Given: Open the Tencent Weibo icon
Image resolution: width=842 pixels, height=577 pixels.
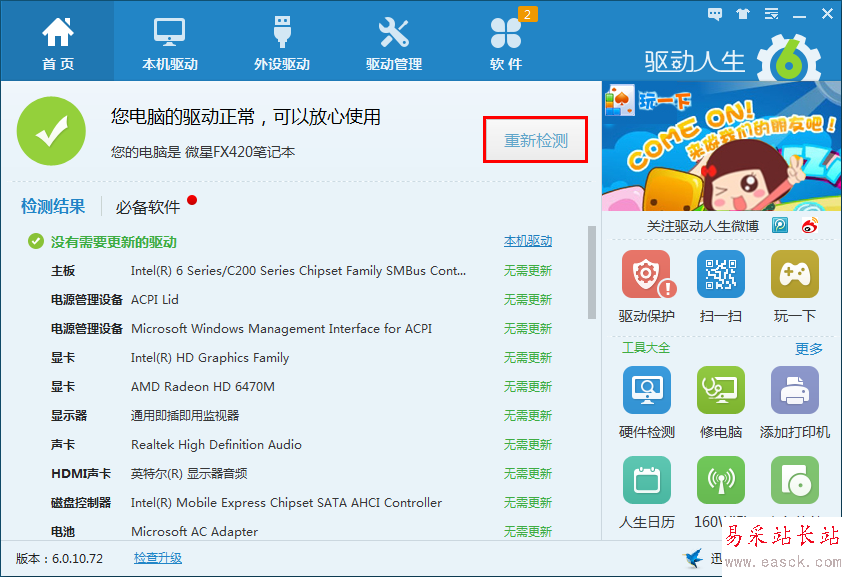Looking at the screenshot, I should [780, 225].
